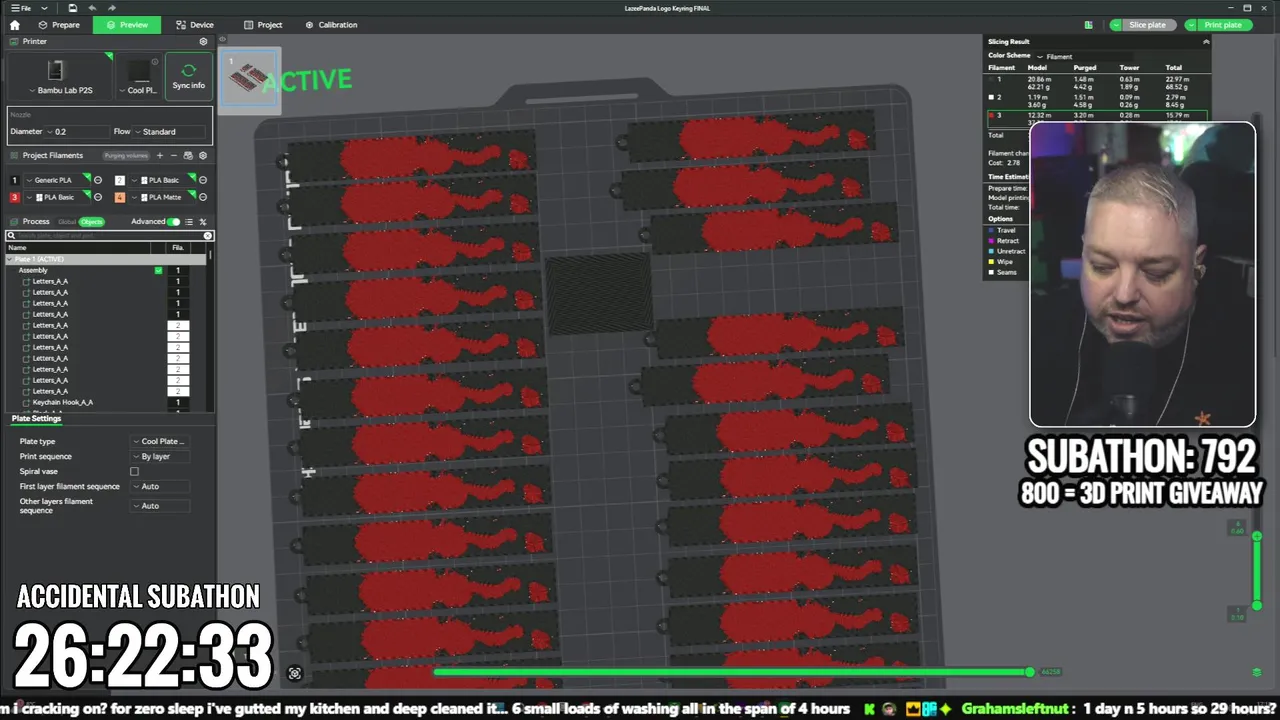Screen dimensions: 1280x720
Task: Switch process scope to Global
Action: click(x=67, y=222)
